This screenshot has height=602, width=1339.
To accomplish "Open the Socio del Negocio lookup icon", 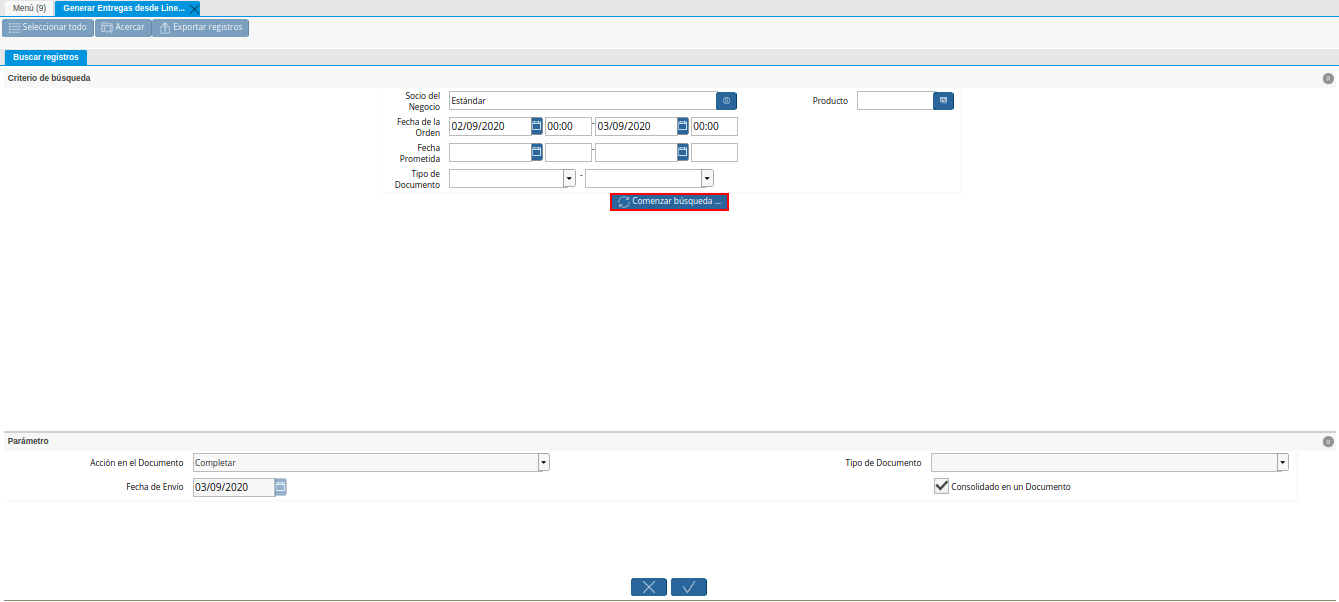I will pyautogui.click(x=726, y=101).
